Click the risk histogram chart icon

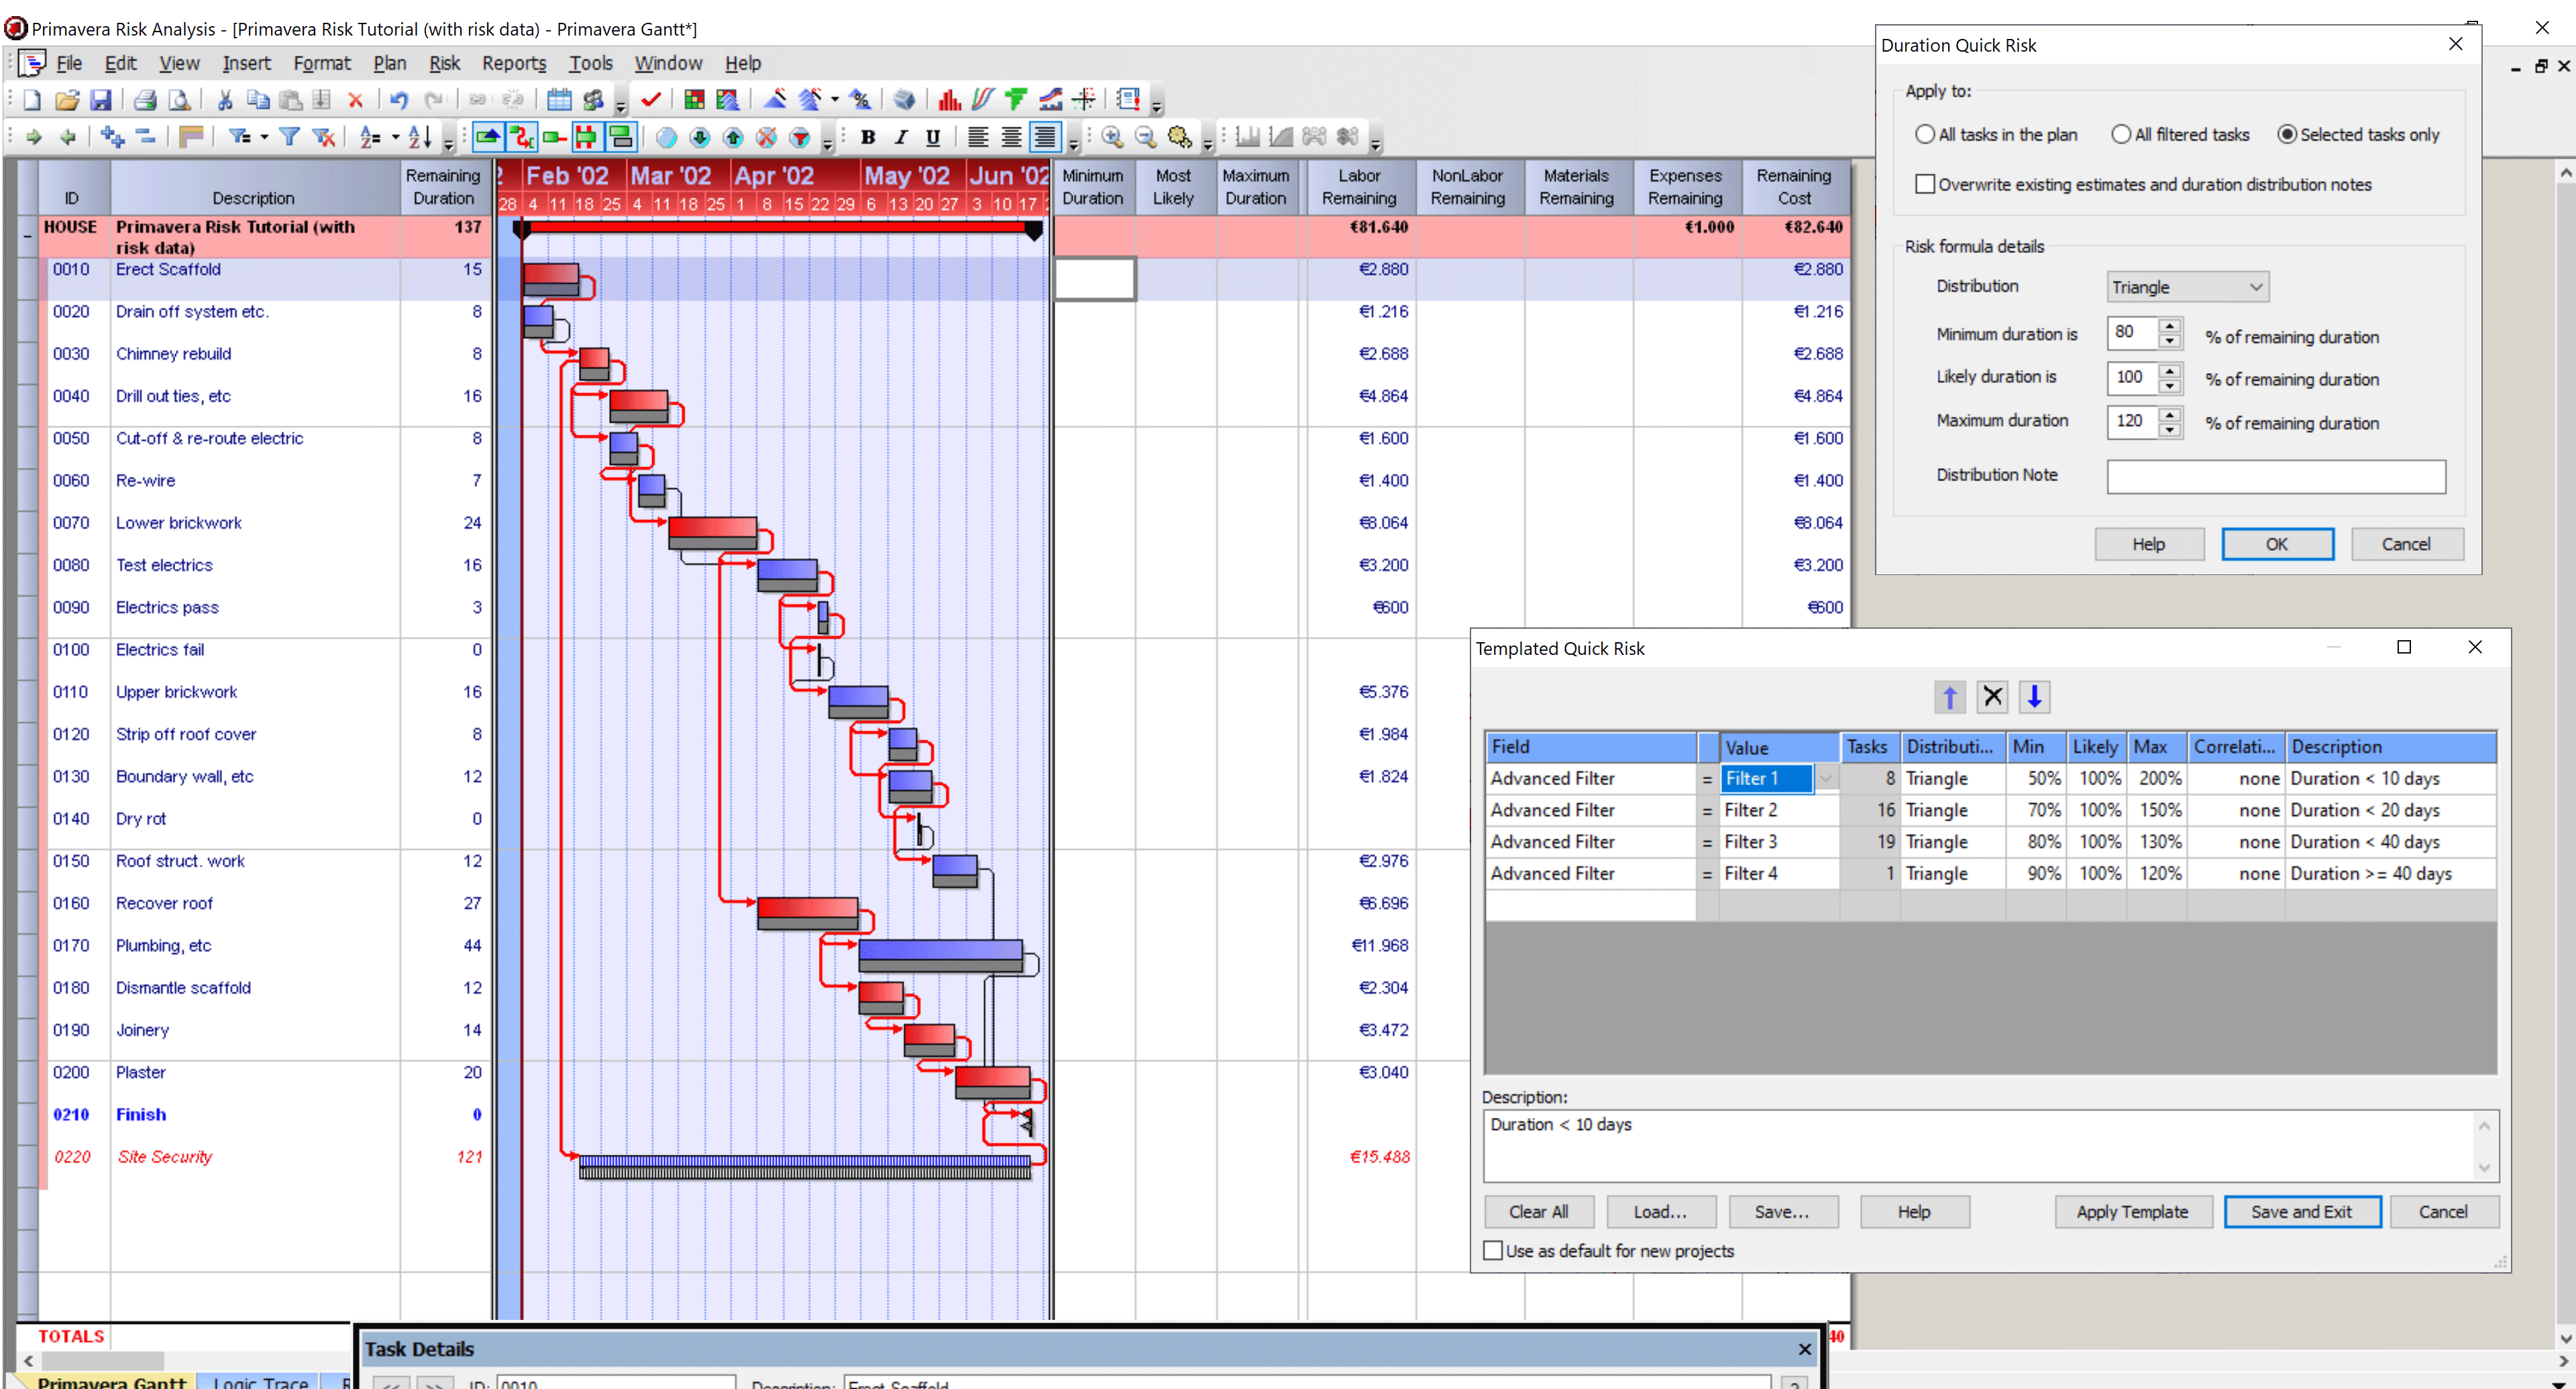(949, 100)
